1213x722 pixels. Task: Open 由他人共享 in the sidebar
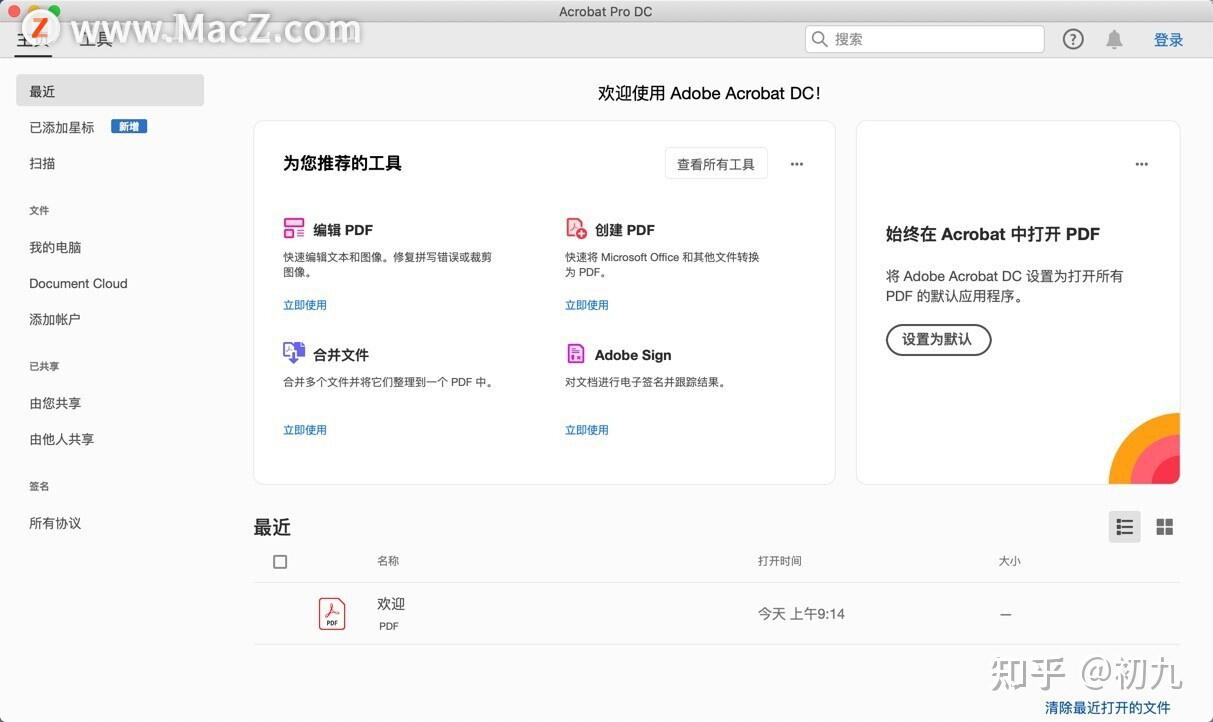pyautogui.click(x=62, y=439)
